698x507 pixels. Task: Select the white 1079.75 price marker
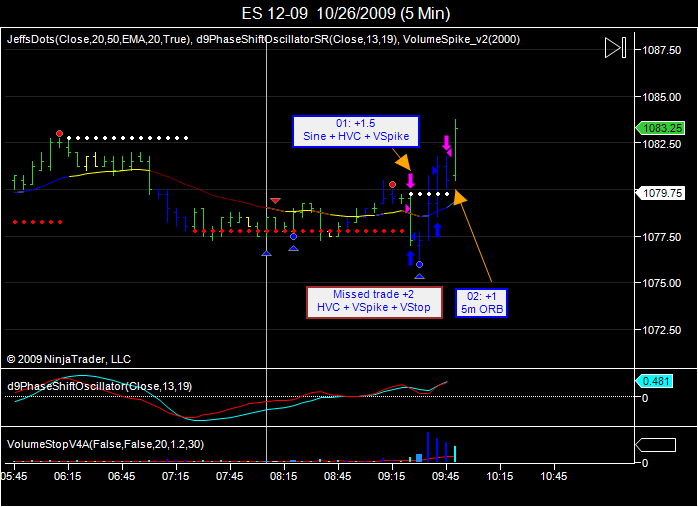[x=660, y=193]
